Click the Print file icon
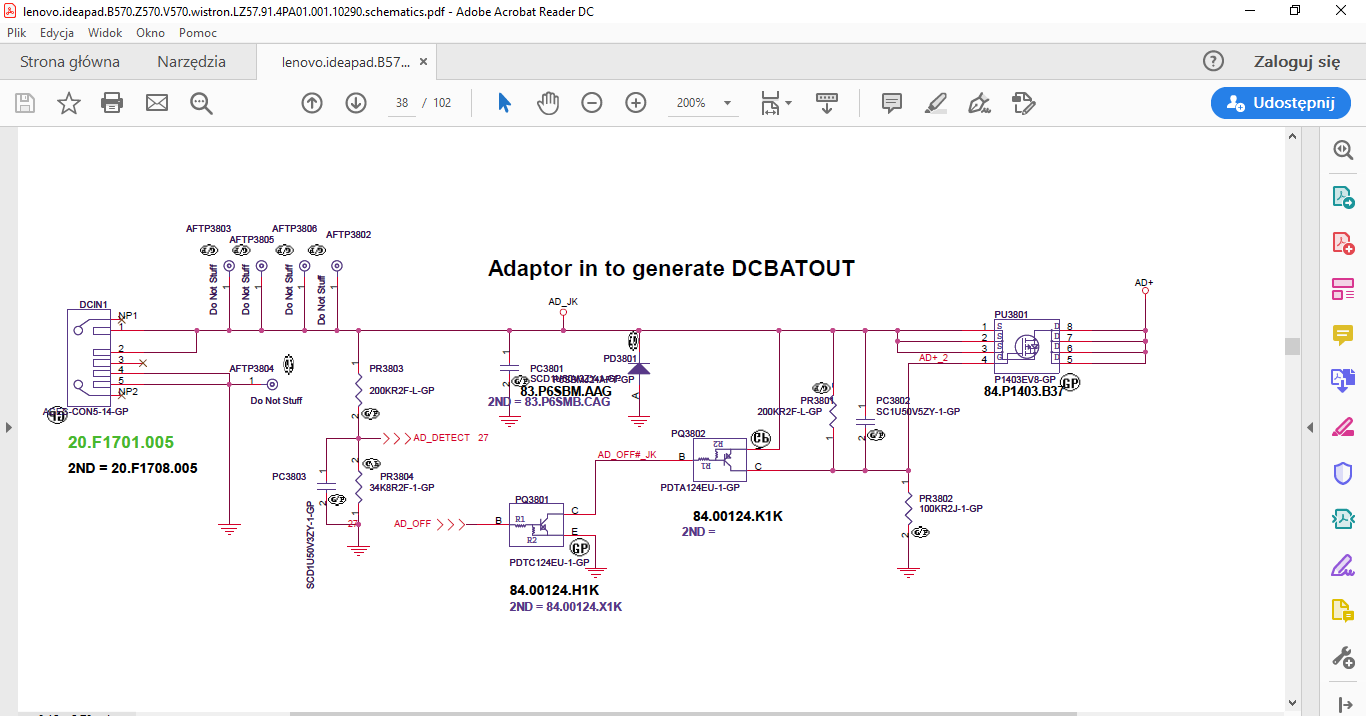Viewport: 1366px width, 716px height. click(112, 103)
